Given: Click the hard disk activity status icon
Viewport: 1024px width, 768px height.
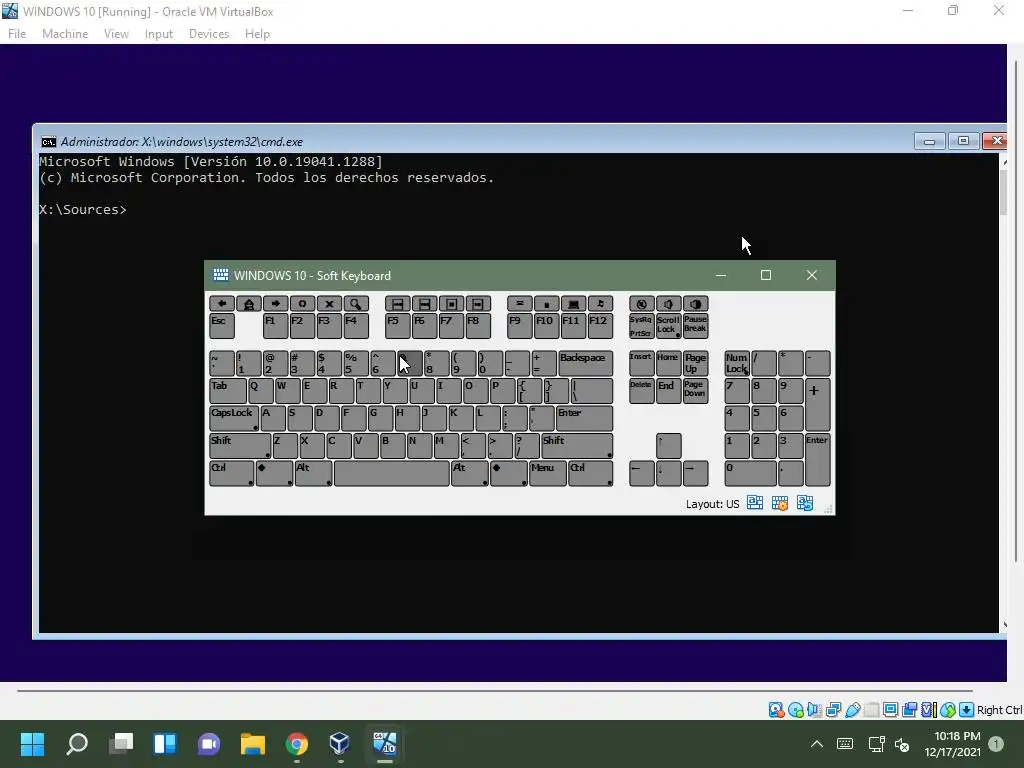Looking at the screenshot, I should coord(776,710).
